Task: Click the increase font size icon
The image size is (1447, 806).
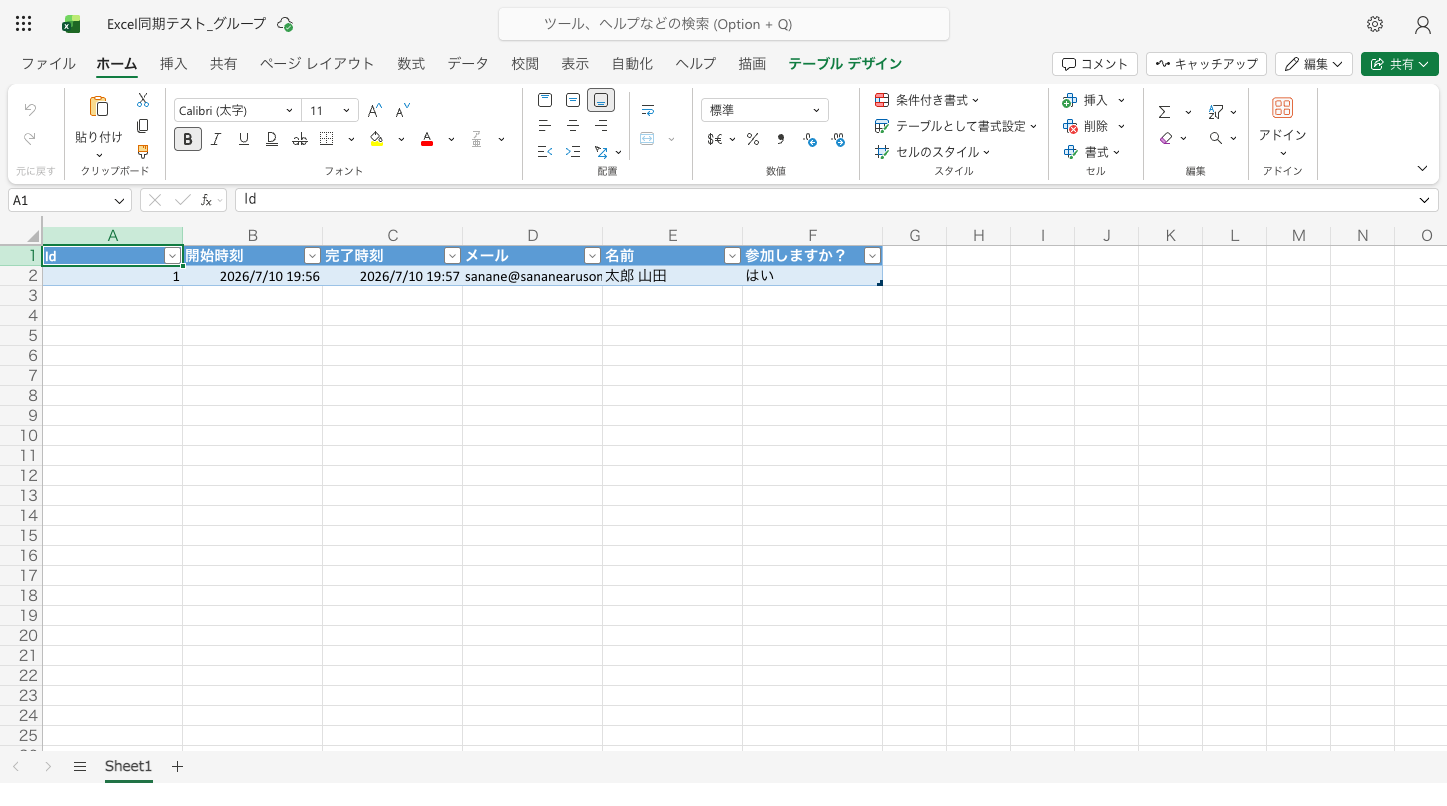Action: click(x=374, y=111)
